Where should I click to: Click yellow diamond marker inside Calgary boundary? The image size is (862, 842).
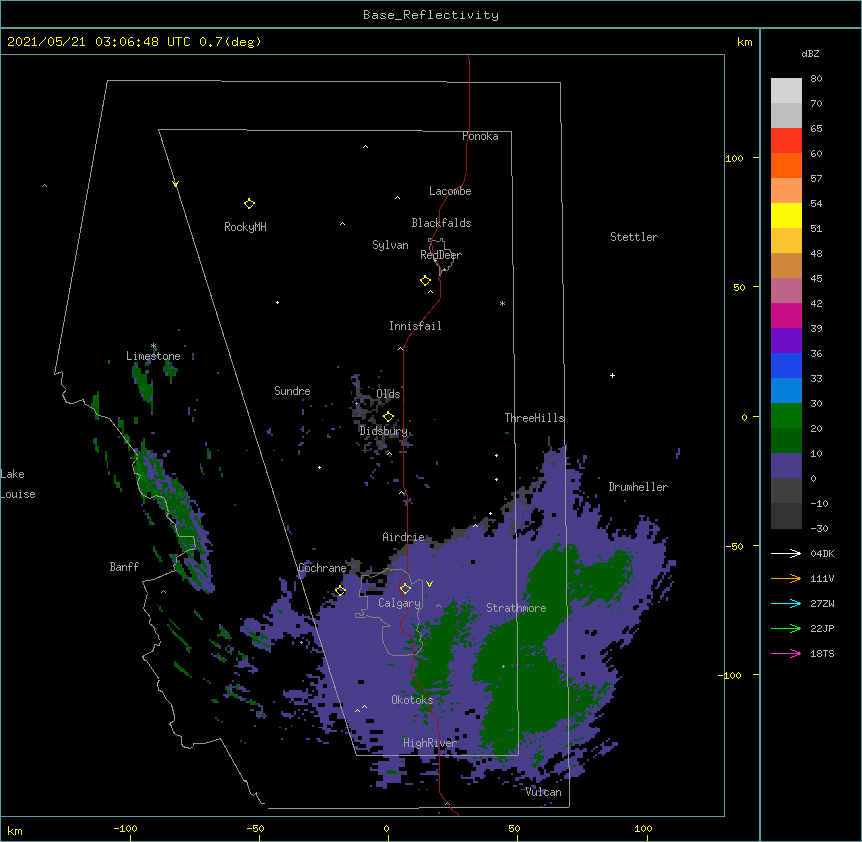coord(405,589)
